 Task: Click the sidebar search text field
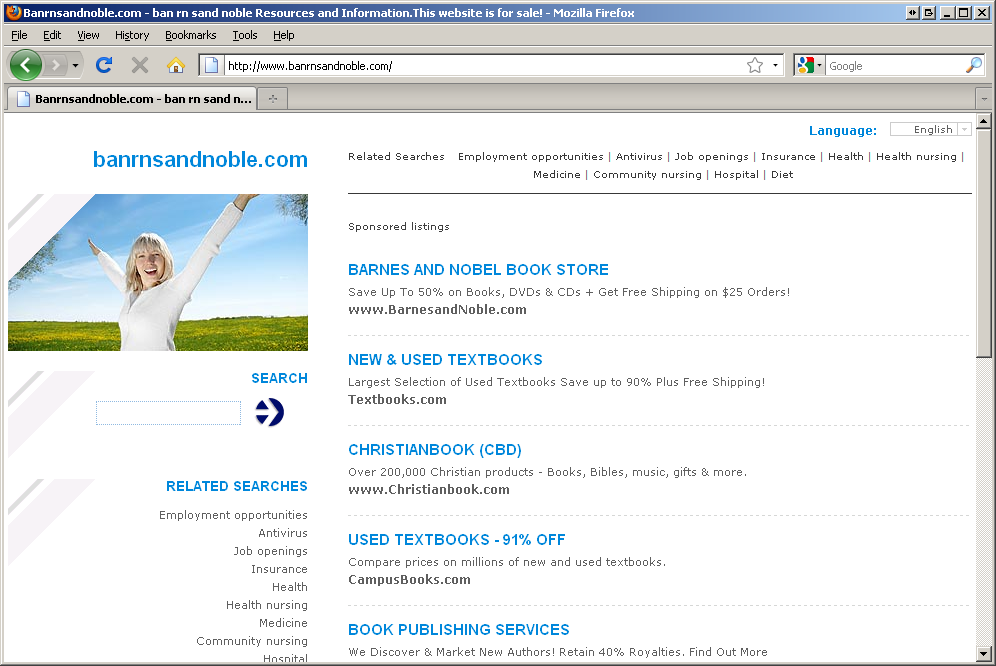[168, 412]
